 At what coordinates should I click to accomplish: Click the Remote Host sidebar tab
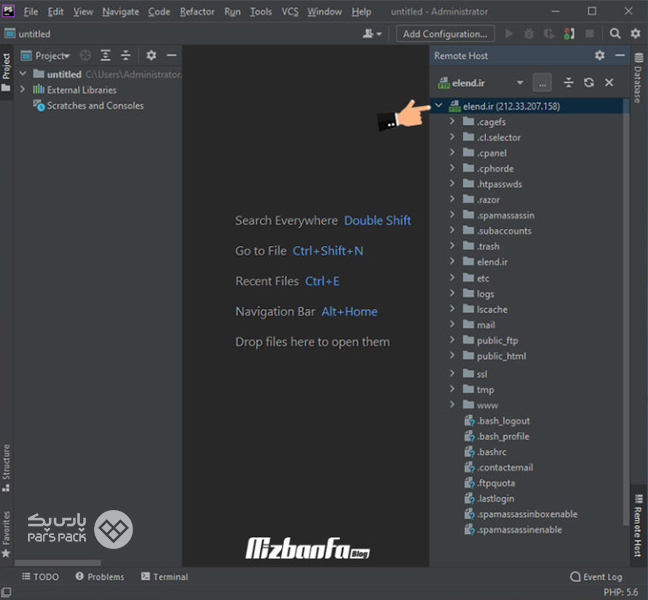[638, 525]
